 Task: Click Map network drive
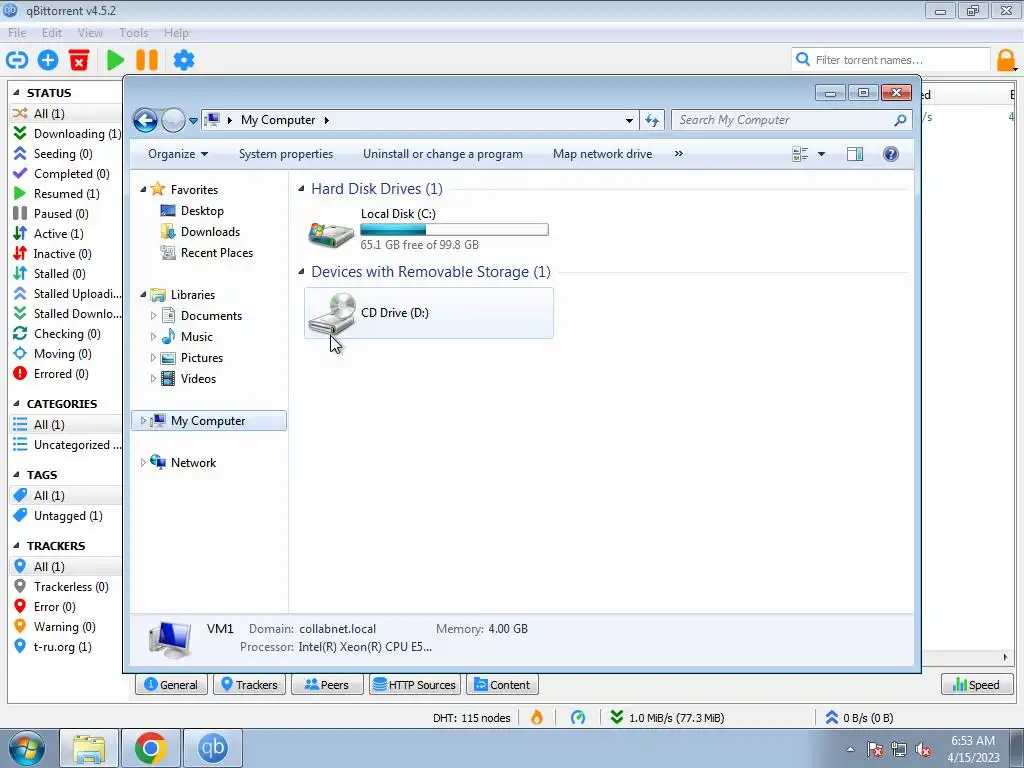602,154
